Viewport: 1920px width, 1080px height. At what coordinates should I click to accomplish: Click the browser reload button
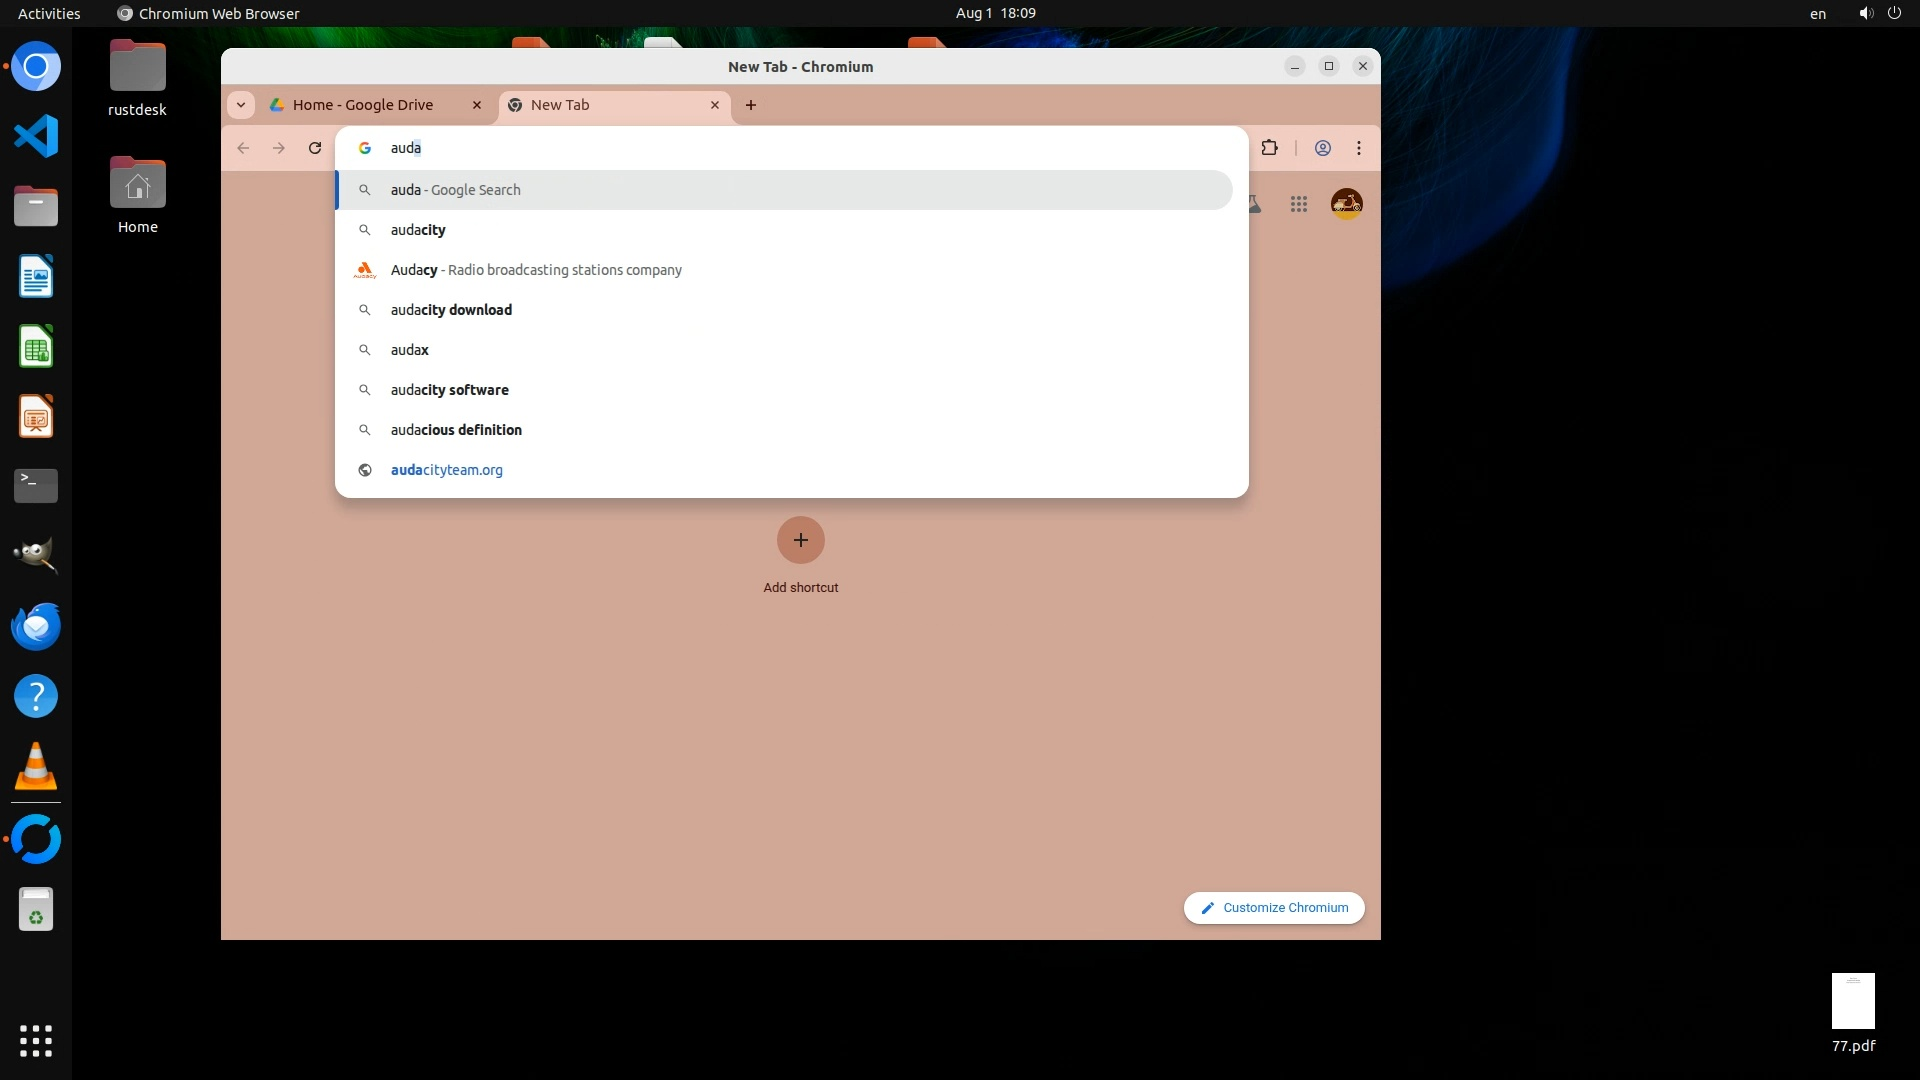pyautogui.click(x=315, y=148)
